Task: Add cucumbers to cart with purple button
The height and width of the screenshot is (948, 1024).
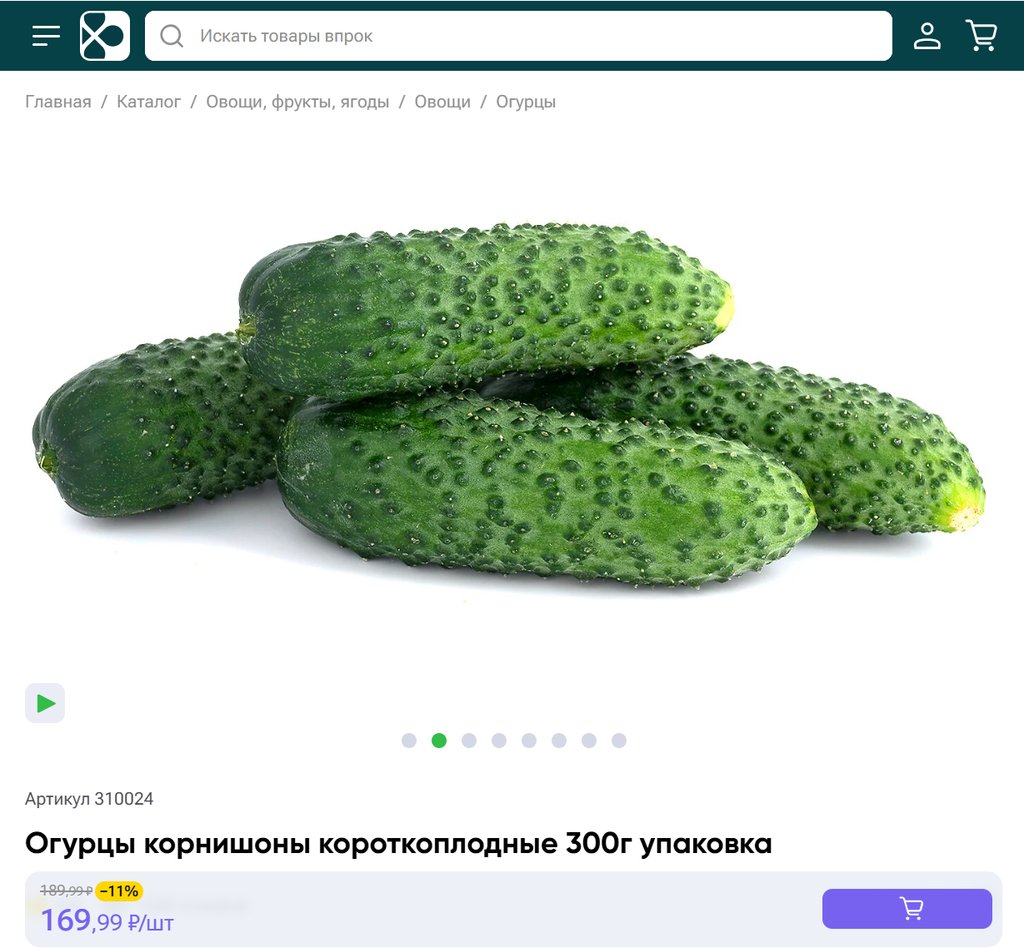Action: [906, 908]
